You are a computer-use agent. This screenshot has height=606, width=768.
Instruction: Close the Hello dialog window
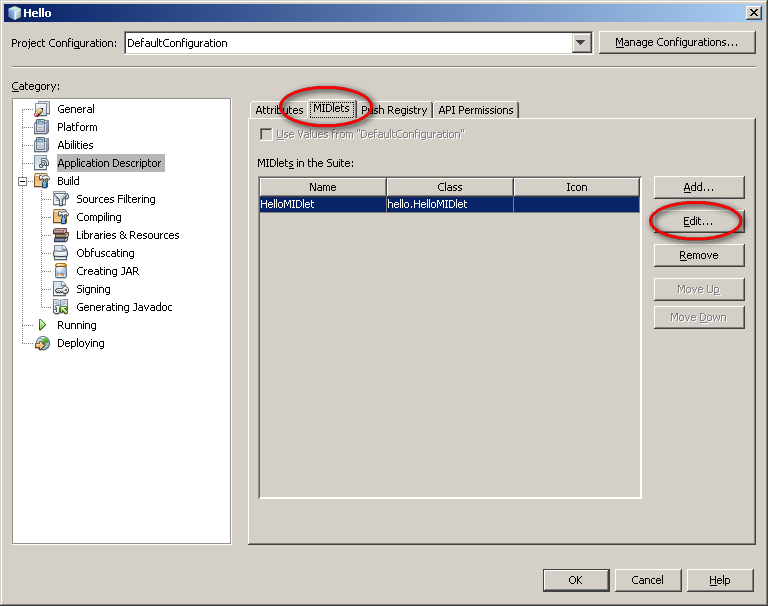click(x=753, y=13)
